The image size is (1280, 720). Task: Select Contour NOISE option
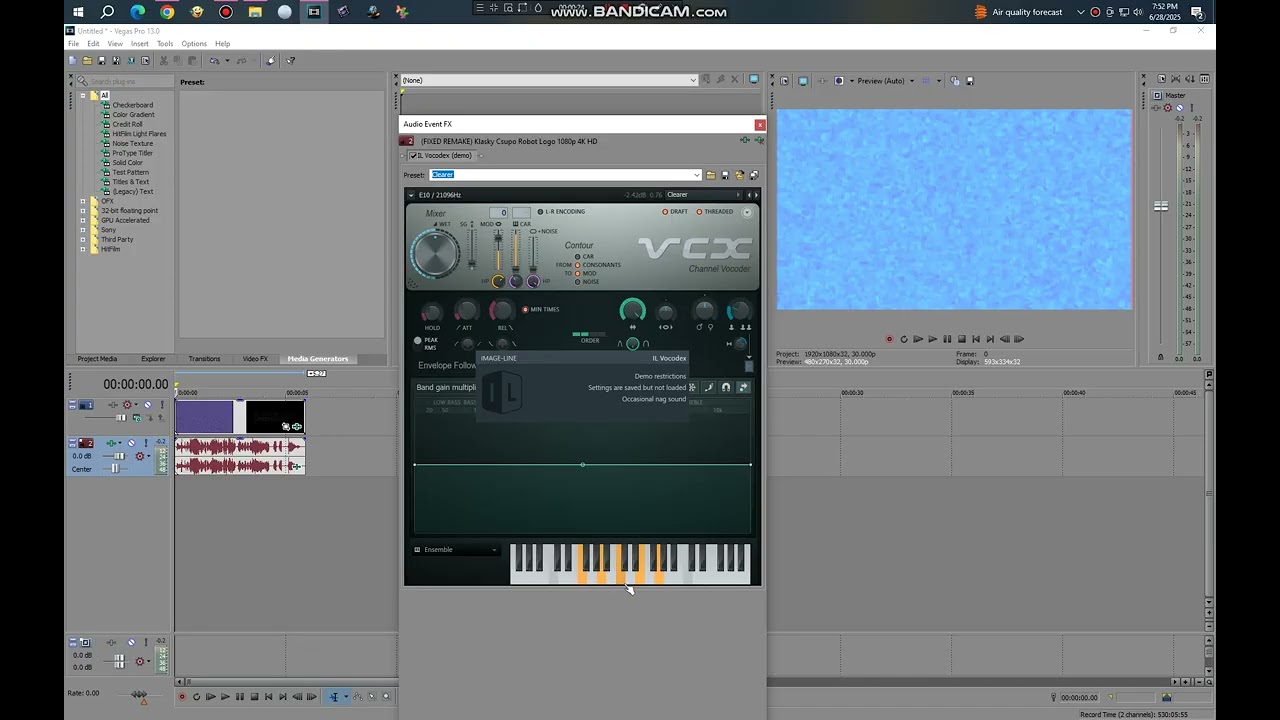pyautogui.click(x=577, y=282)
